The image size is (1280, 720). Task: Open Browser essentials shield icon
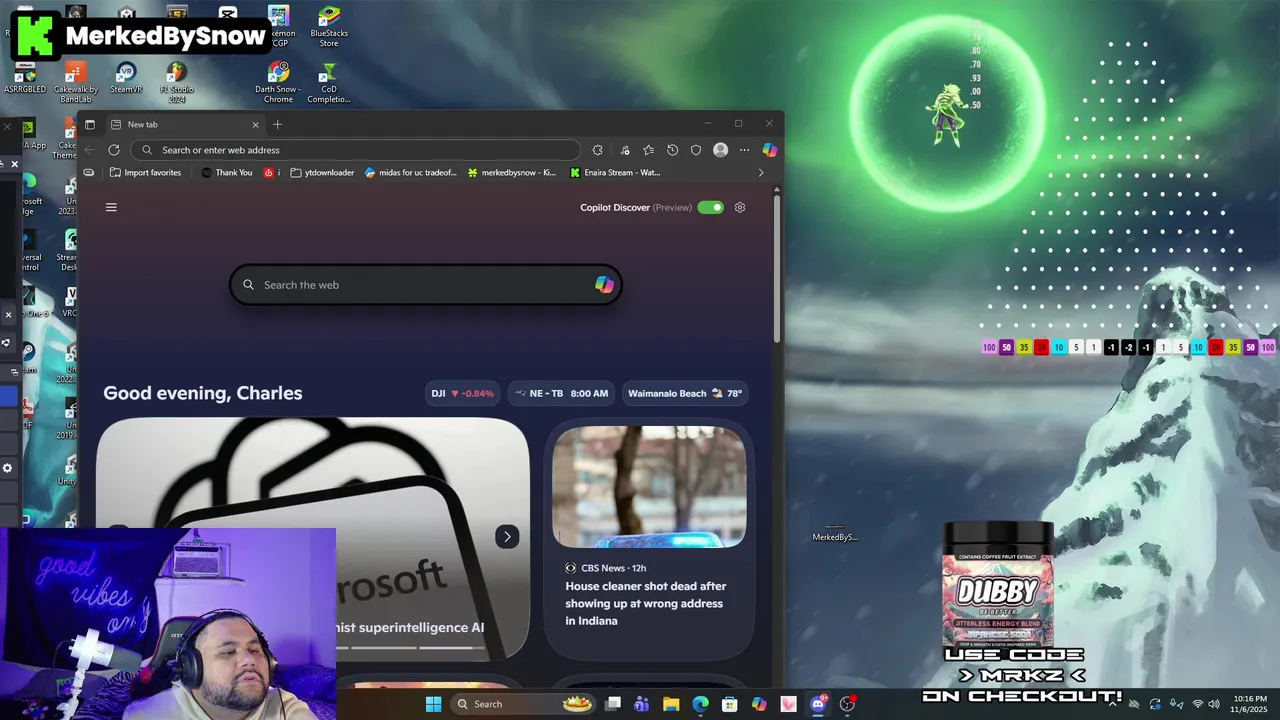pyautogui.click(x=696, y=150)
